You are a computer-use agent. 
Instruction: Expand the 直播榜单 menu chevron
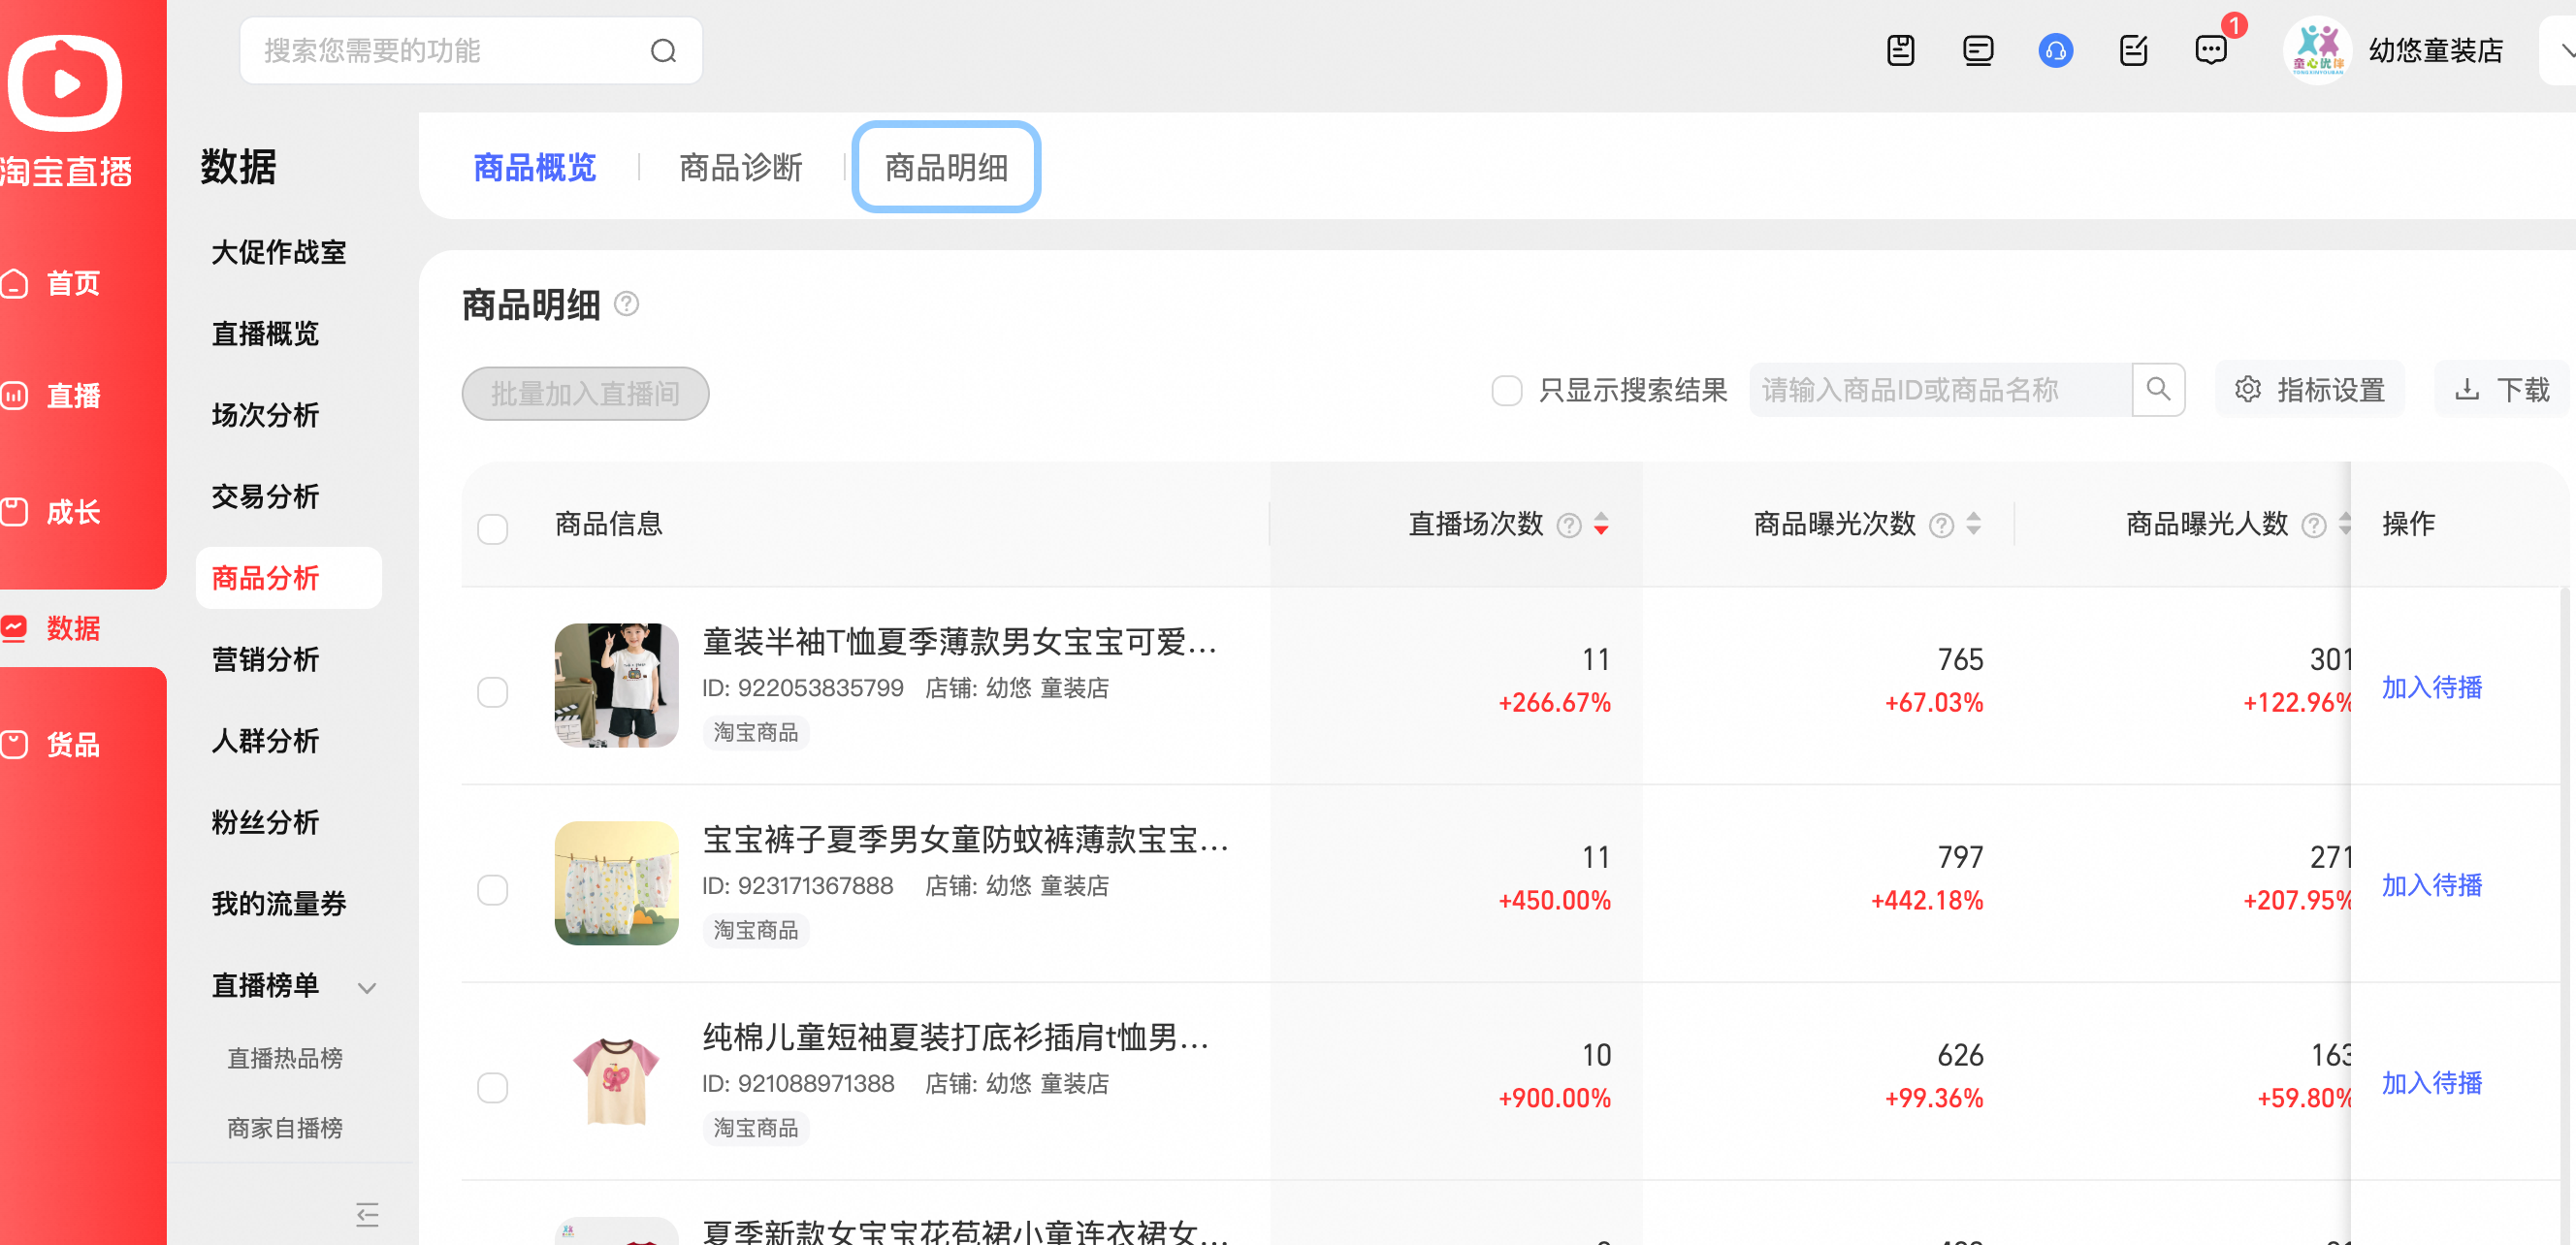pos(367,988)
